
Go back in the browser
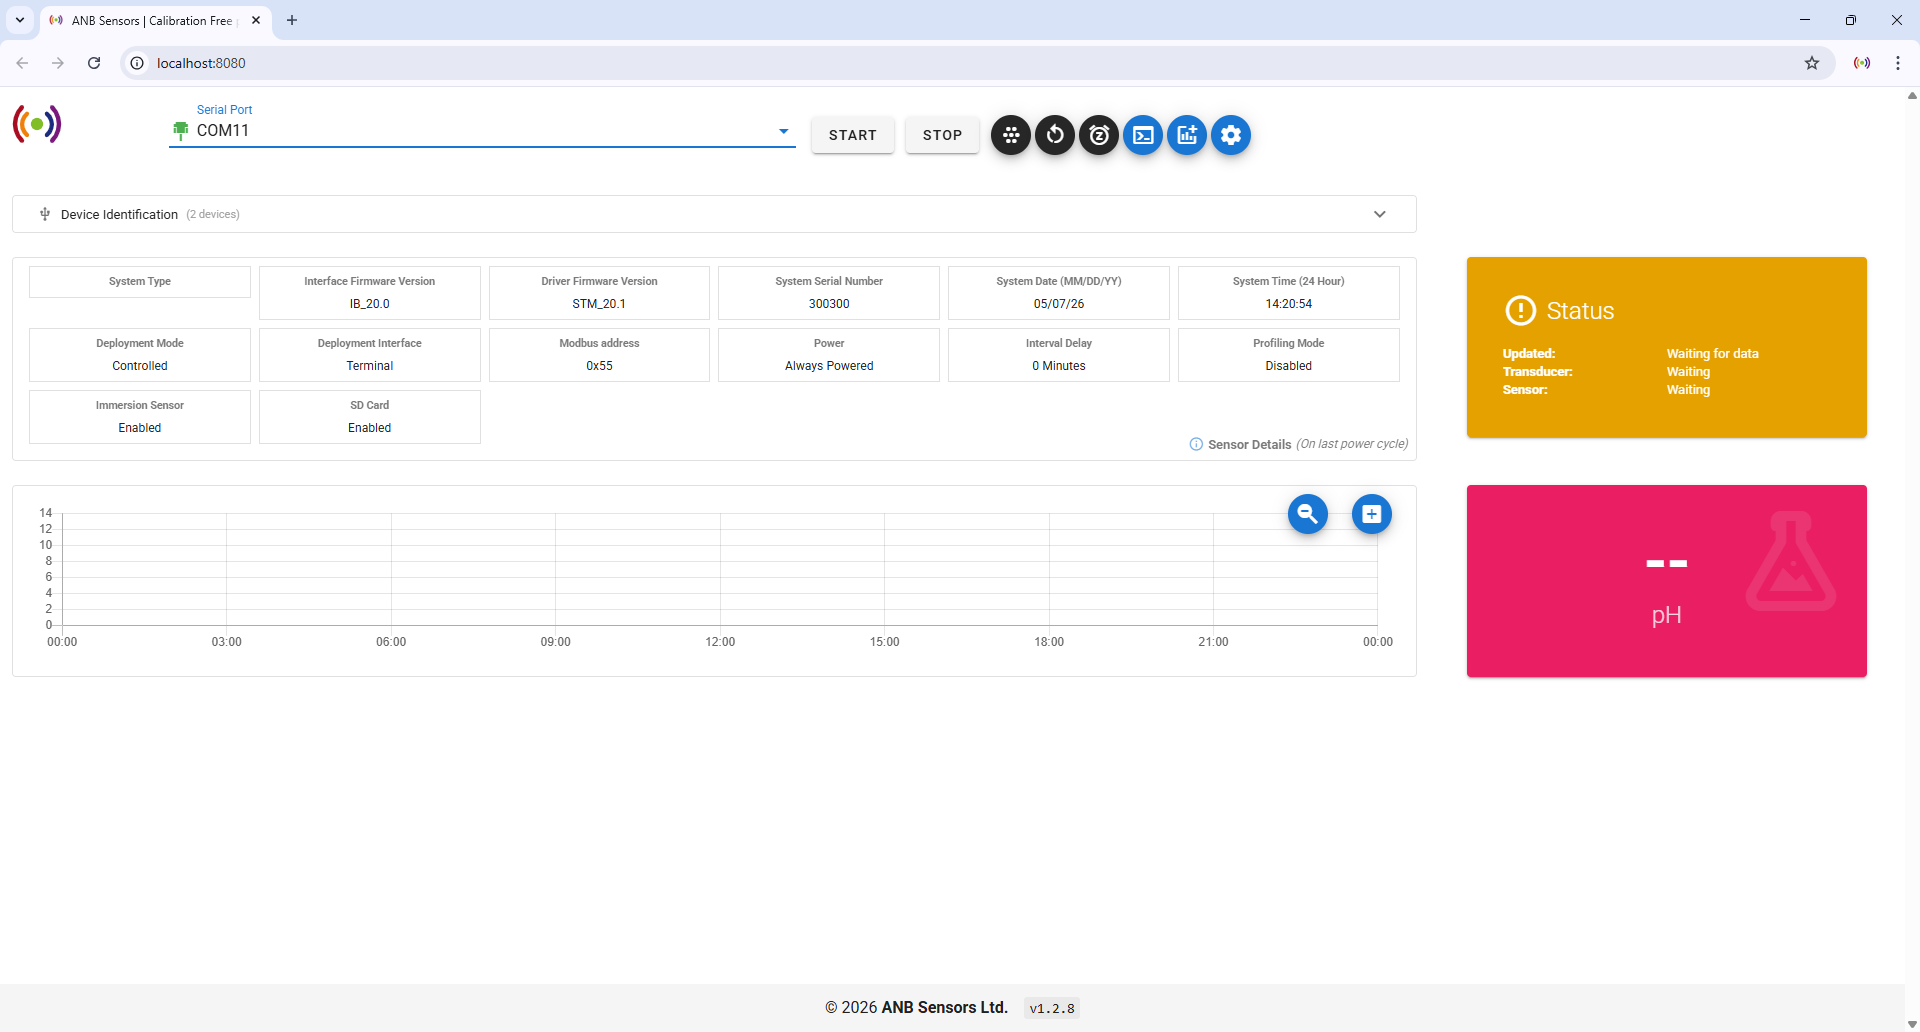pyautogui.click(x=22, y=63)
